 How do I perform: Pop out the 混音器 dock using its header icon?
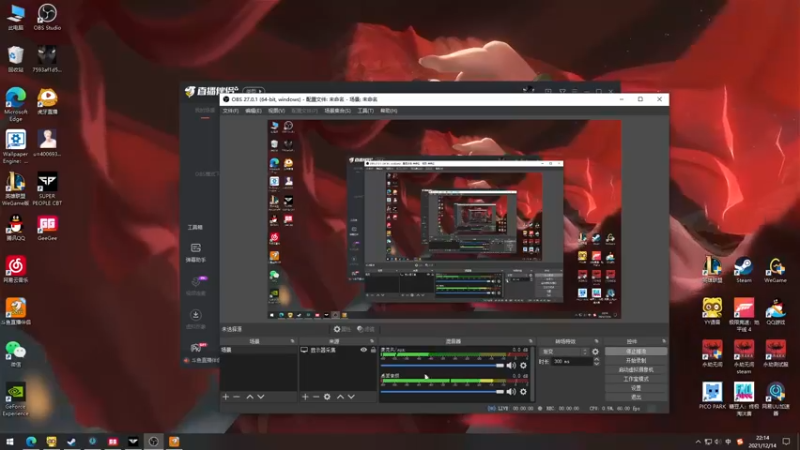(x=531, y=341)
